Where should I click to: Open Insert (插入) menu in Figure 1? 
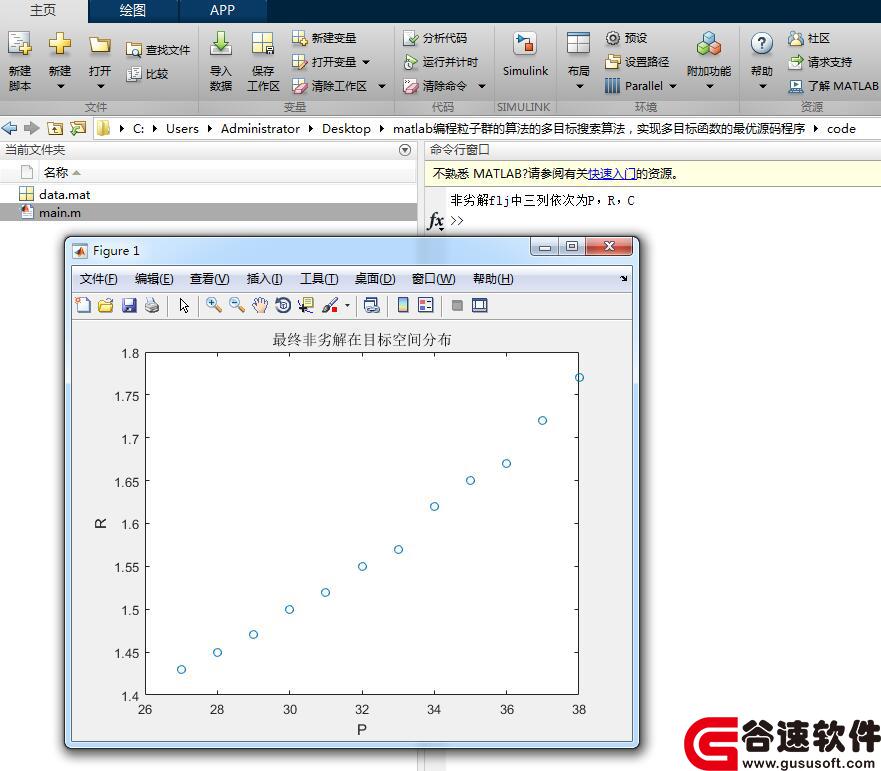[264, 279]
